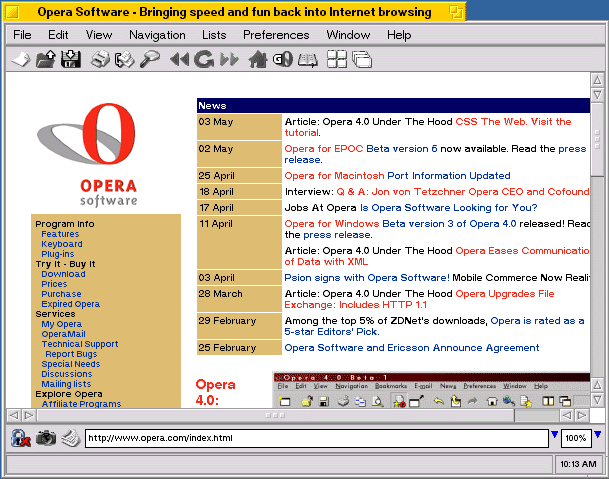
Task: Open 'Psion signs with Opera Software!' link
Action: coord(367,278)
